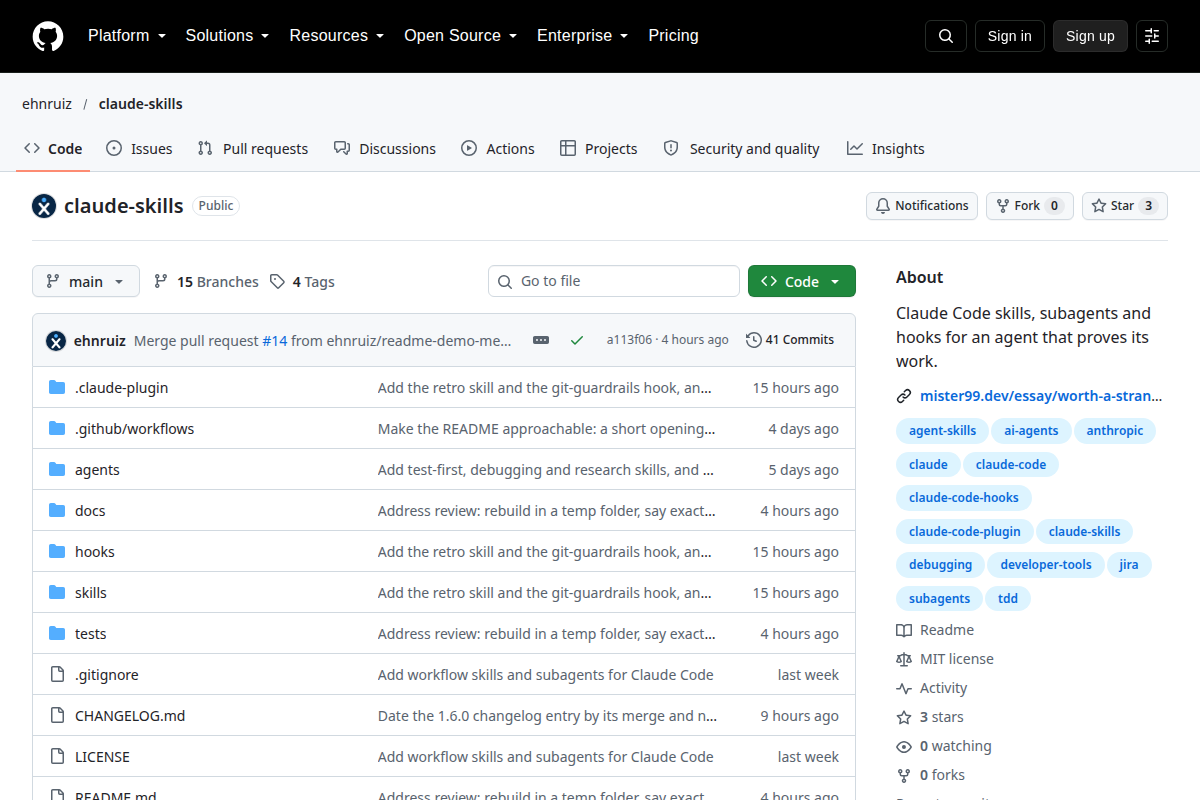Image resolution: width=1200 pixels, height=800 pixels.
Task: Click the GitHub logo icon
Action: pyautogui.click(x=48, y=36)
